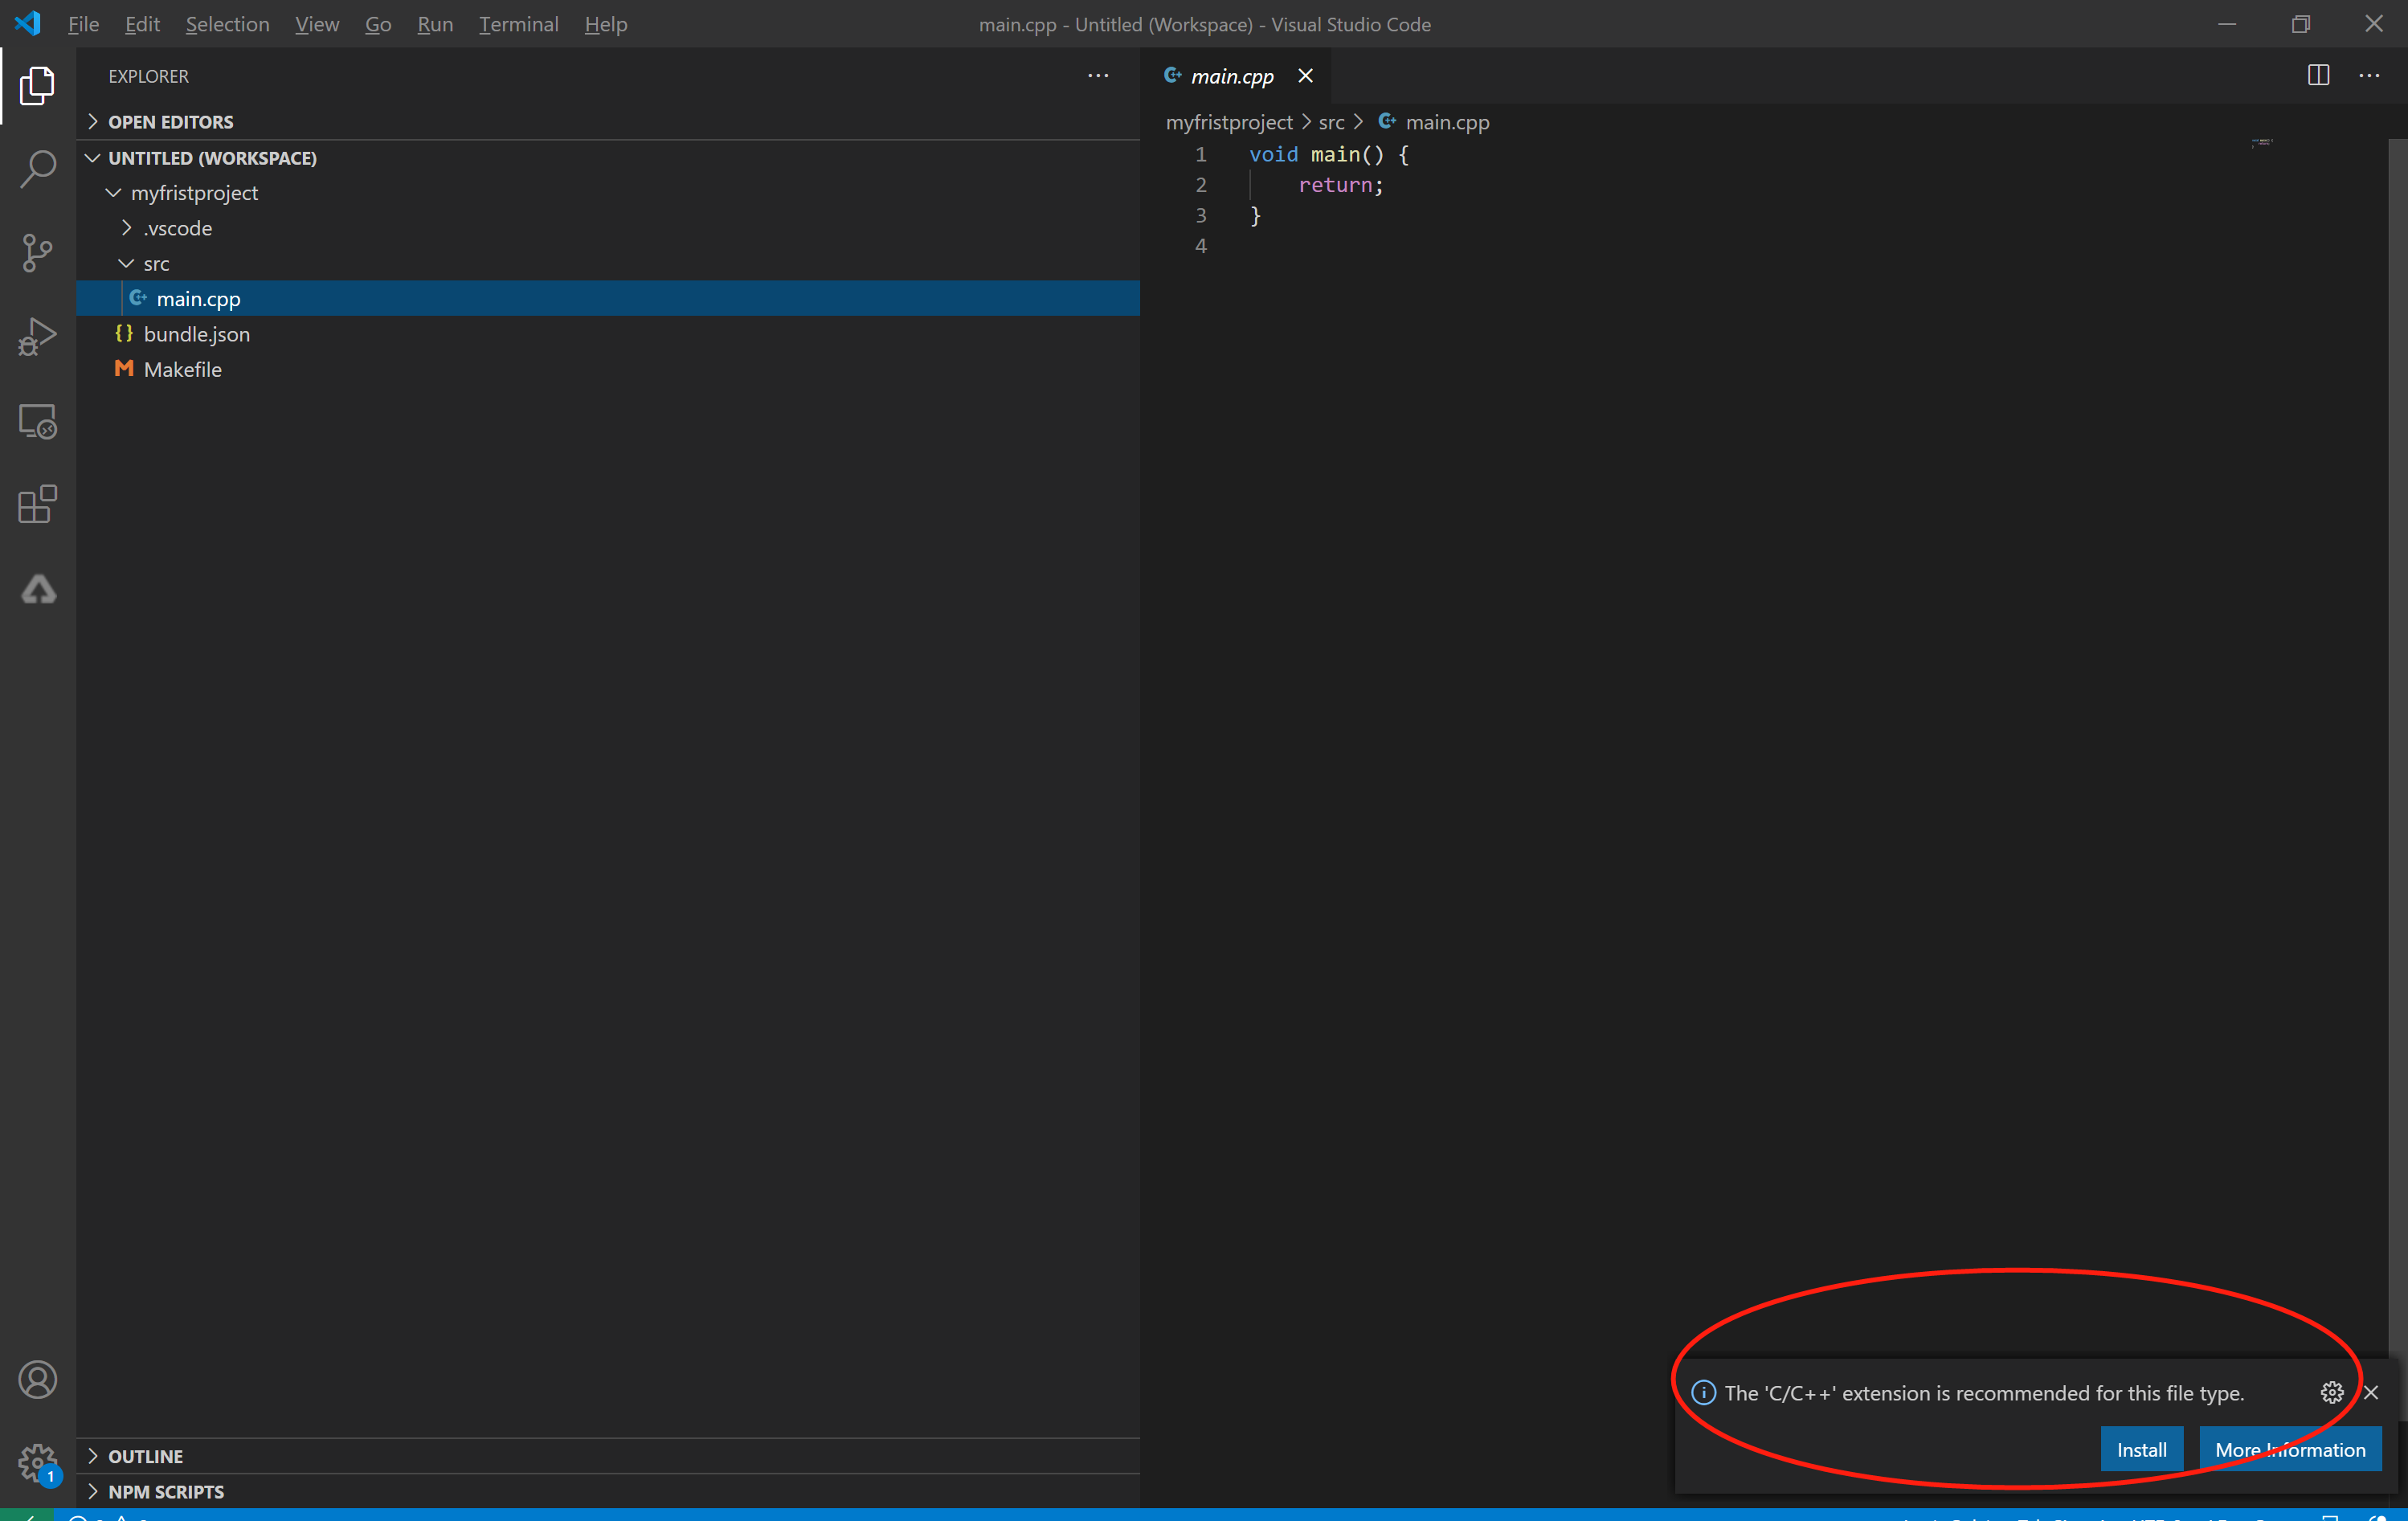Click the Install button in the notification
The height and width of the screenshot is (1521, 2408).
(x=2141, y=1449)
